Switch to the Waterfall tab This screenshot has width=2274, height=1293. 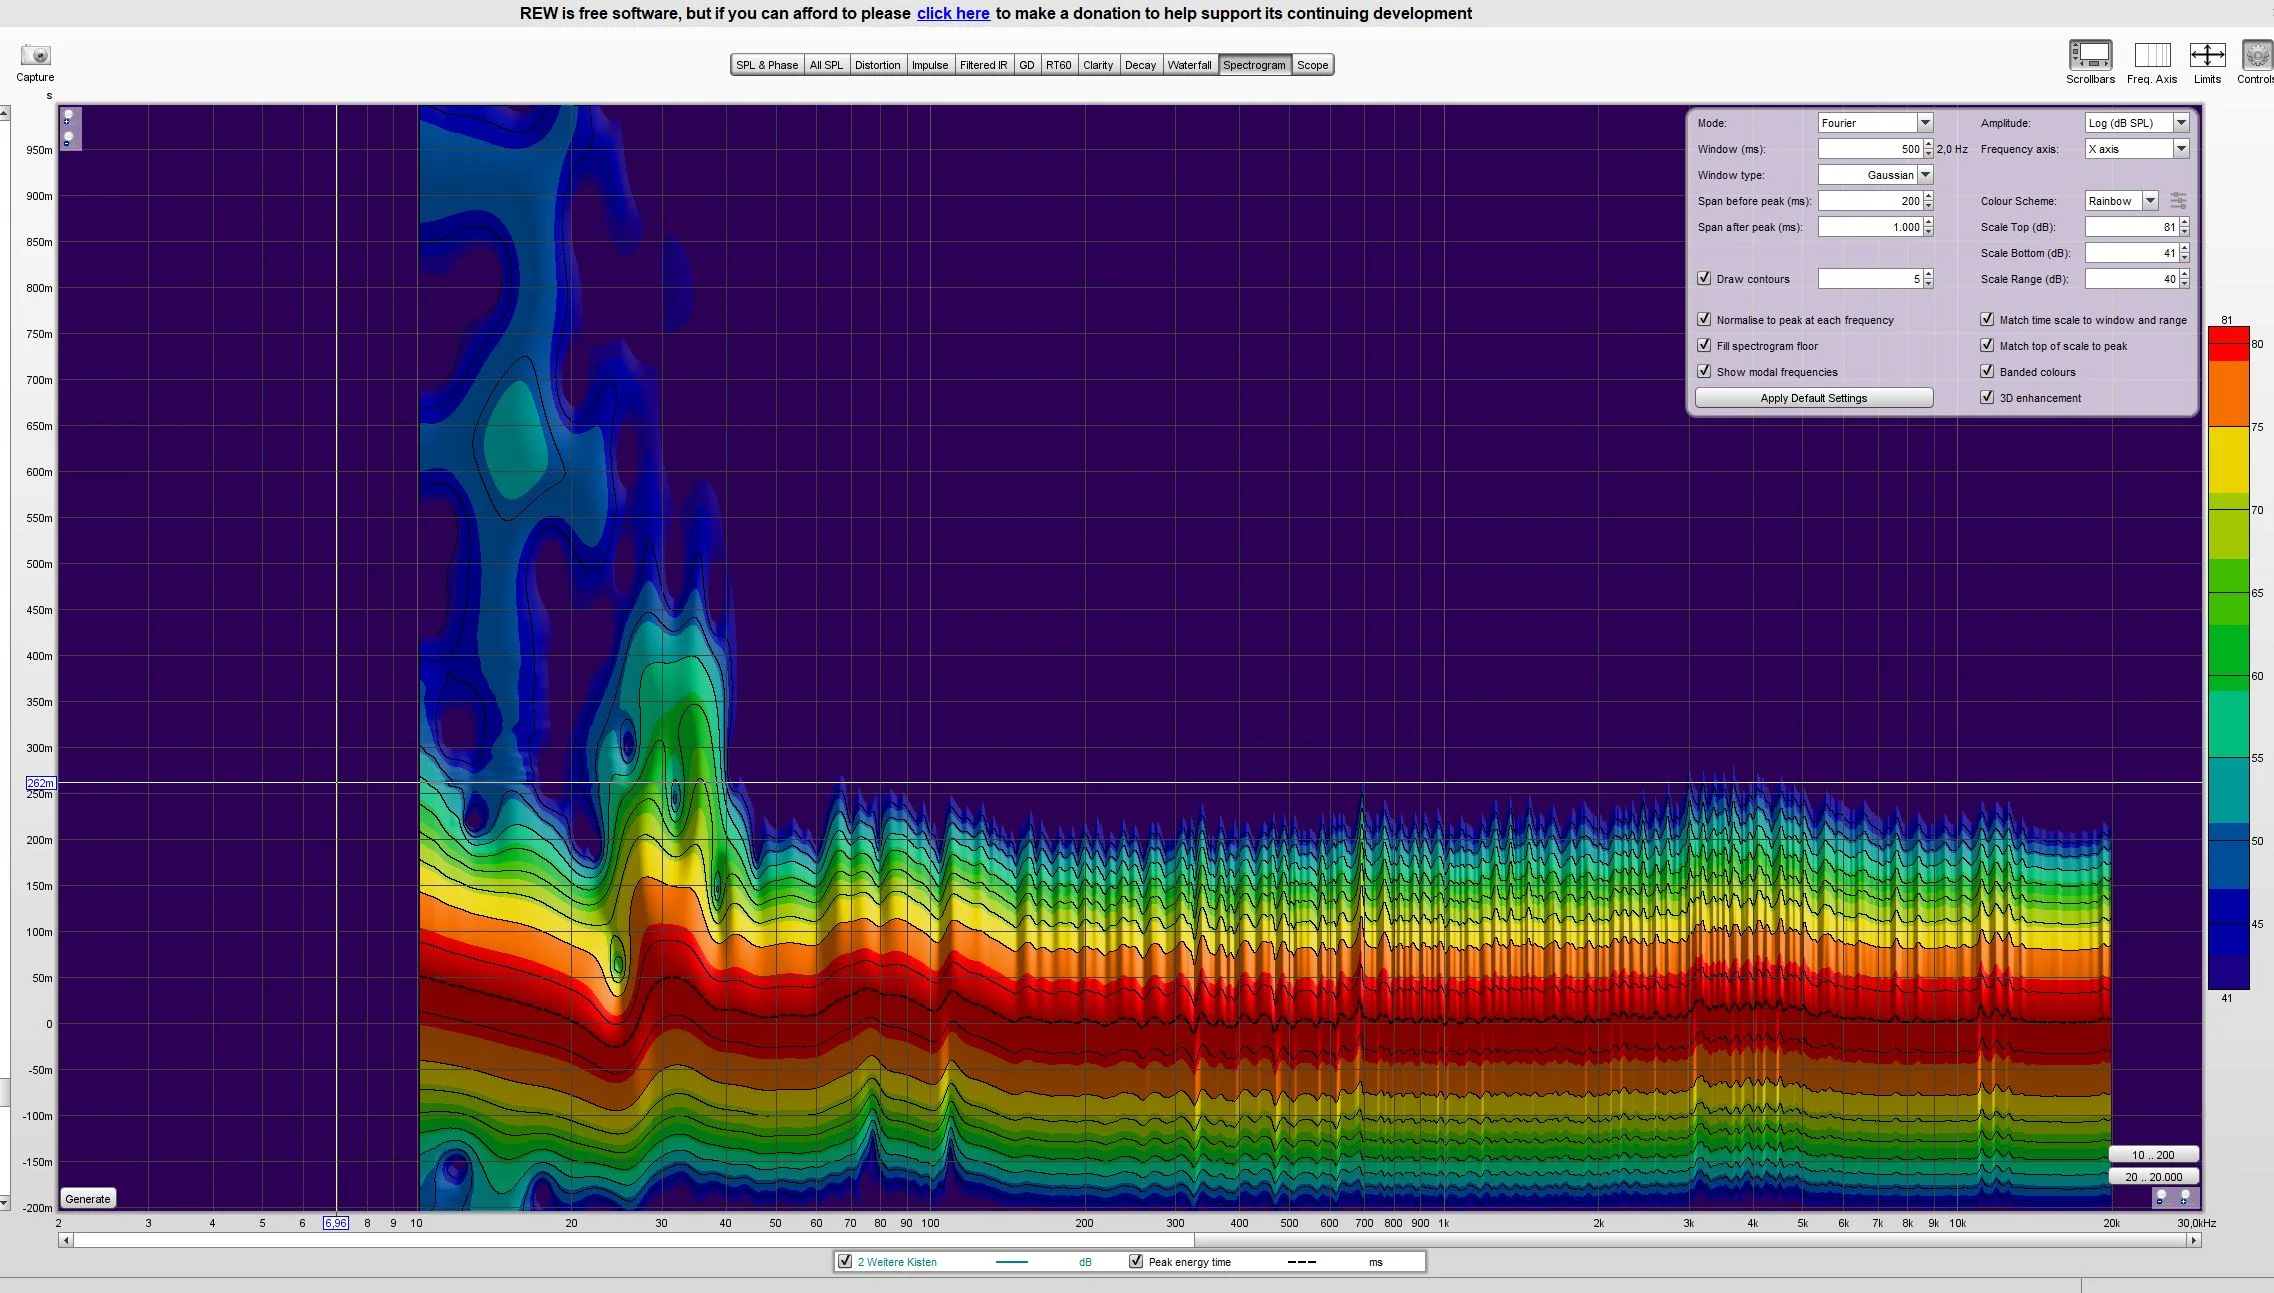(1189, 65)
